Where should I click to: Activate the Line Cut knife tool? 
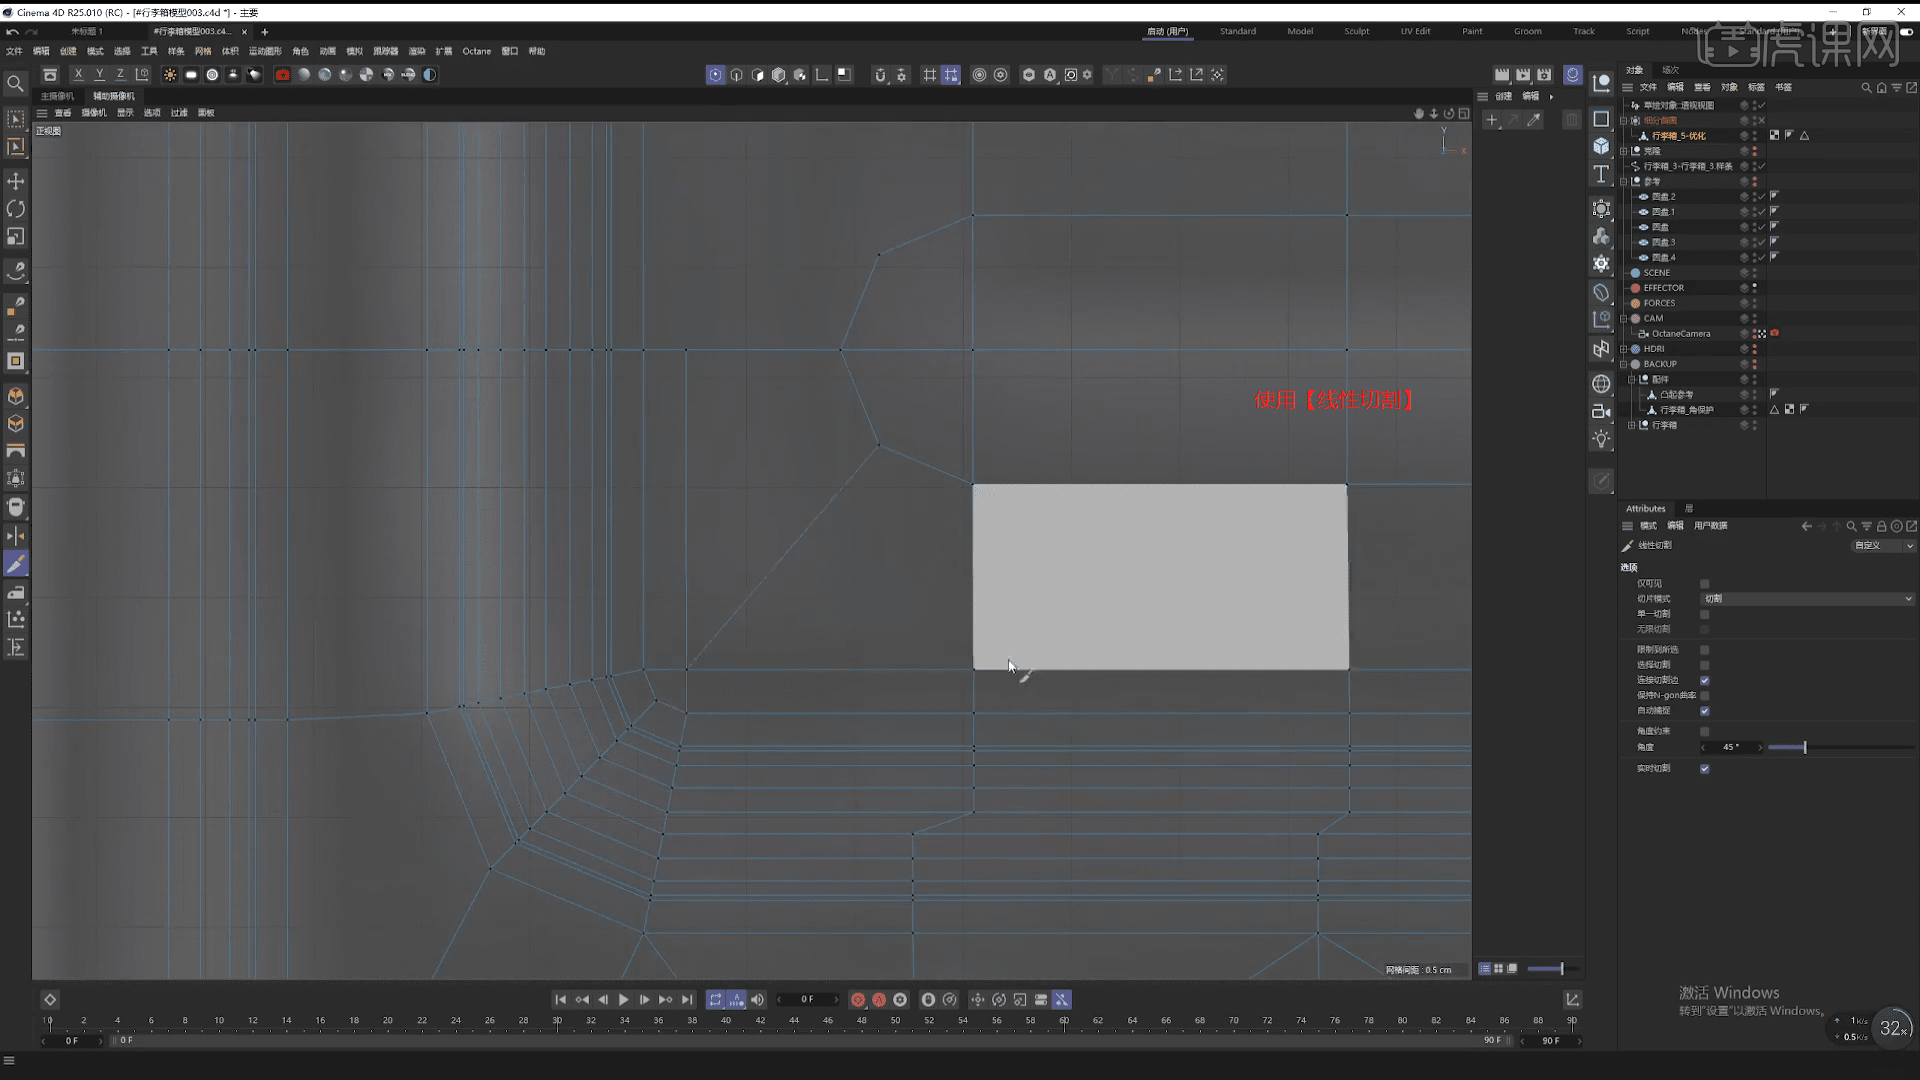[x=16, y=564]
